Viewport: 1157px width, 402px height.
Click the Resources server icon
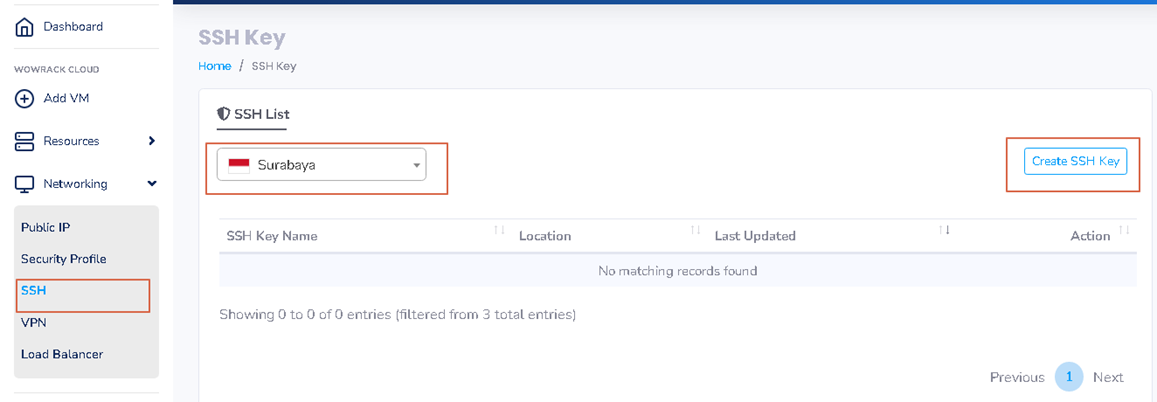click(24, 141)
